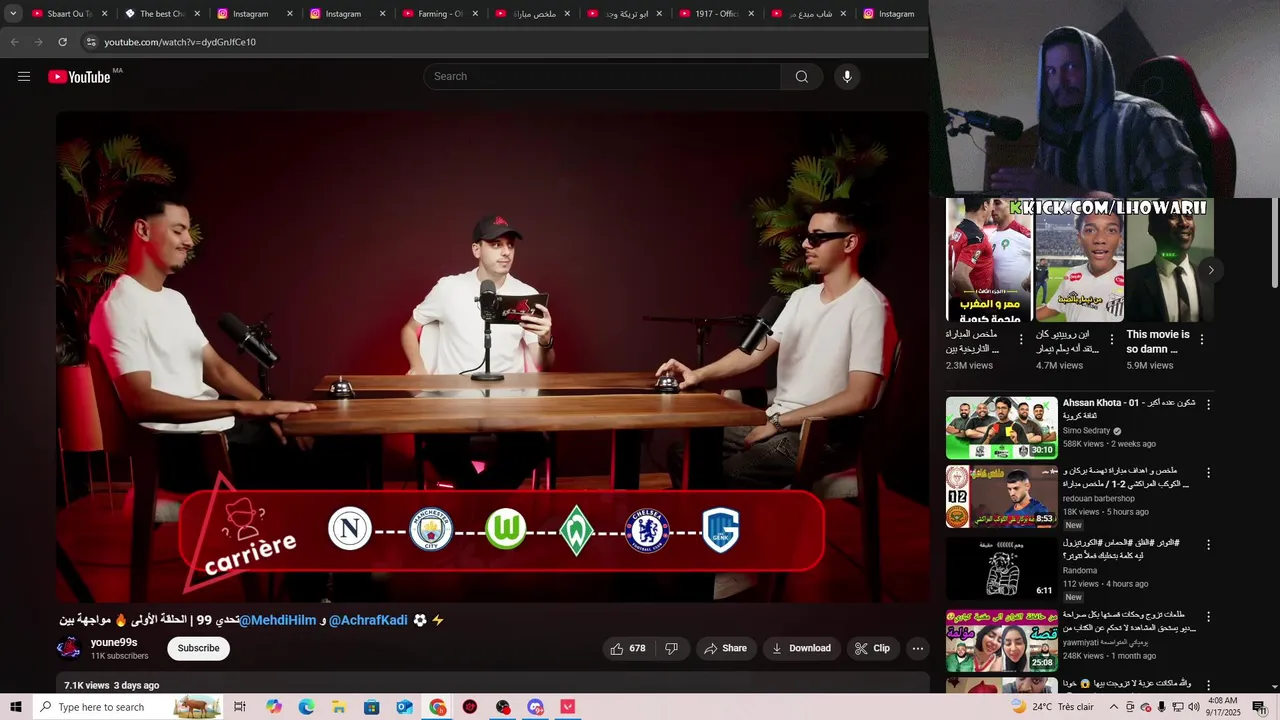Go back in browser history
Screen dimensions: 1280x720
(14, 42)
